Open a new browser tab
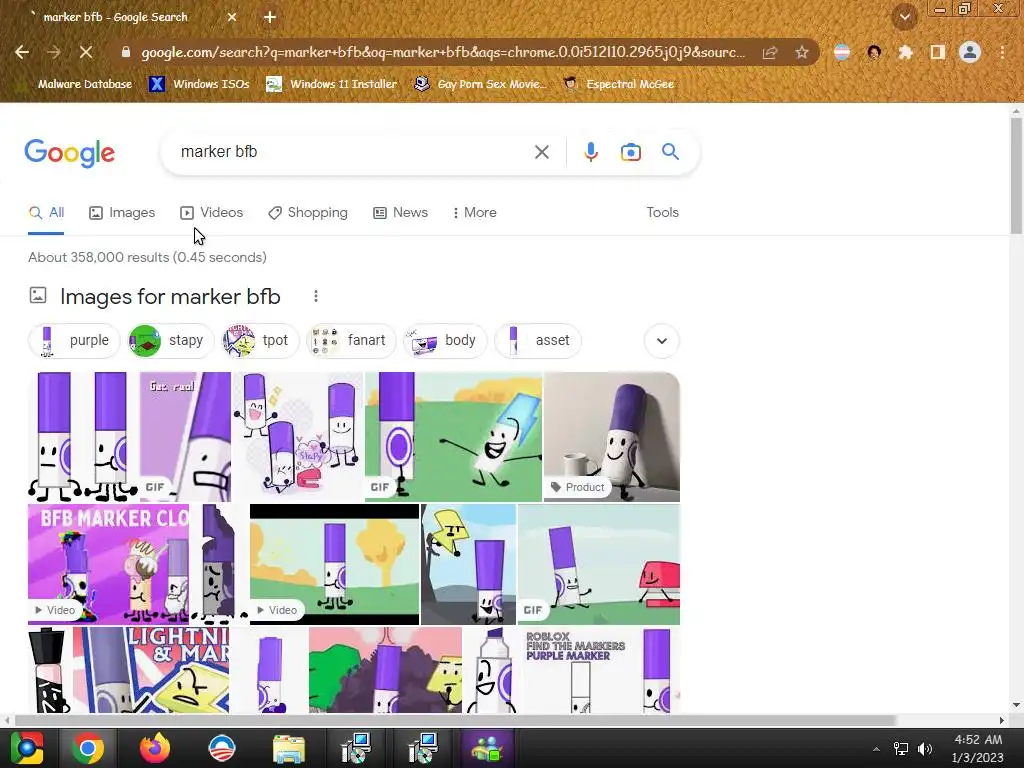The image size is (1024, 768). tap(270, 17)
